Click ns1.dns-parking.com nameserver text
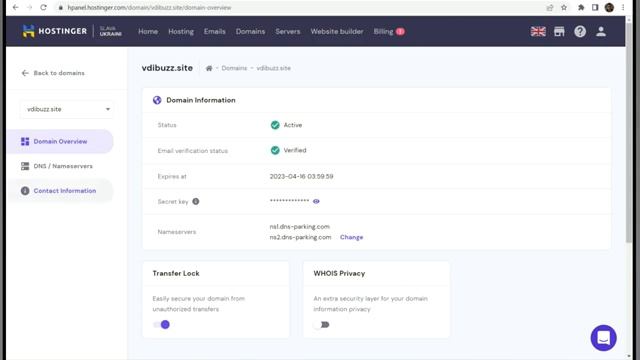The width and height of the screenshot is (640, 360). pos(300,227)
